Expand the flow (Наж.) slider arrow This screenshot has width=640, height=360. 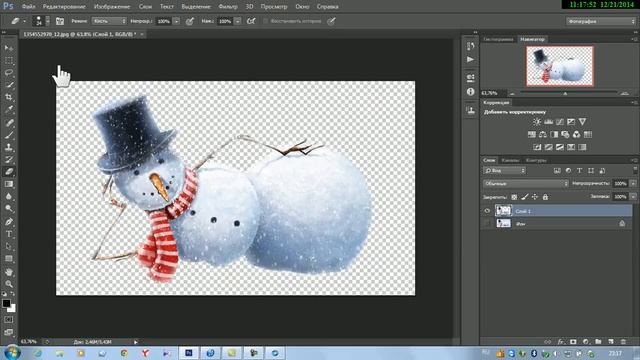pos(238,21)
